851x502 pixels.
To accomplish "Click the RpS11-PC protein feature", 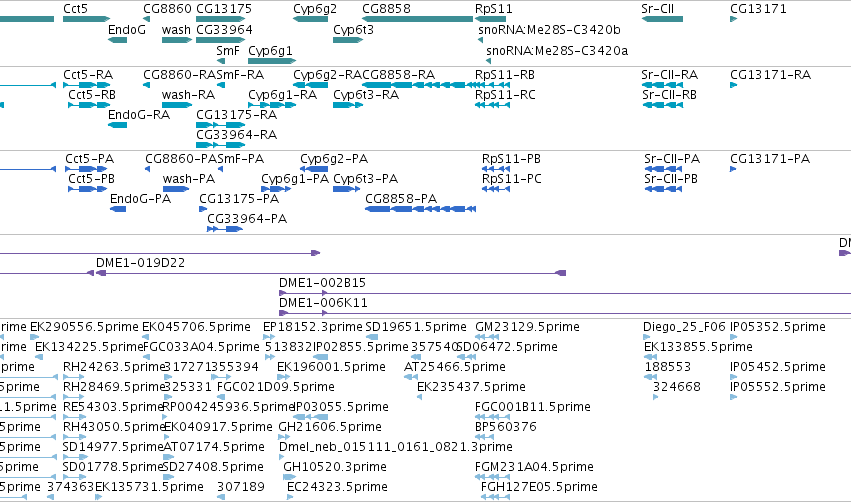I will pyautogui.click(x=496, y=189).
